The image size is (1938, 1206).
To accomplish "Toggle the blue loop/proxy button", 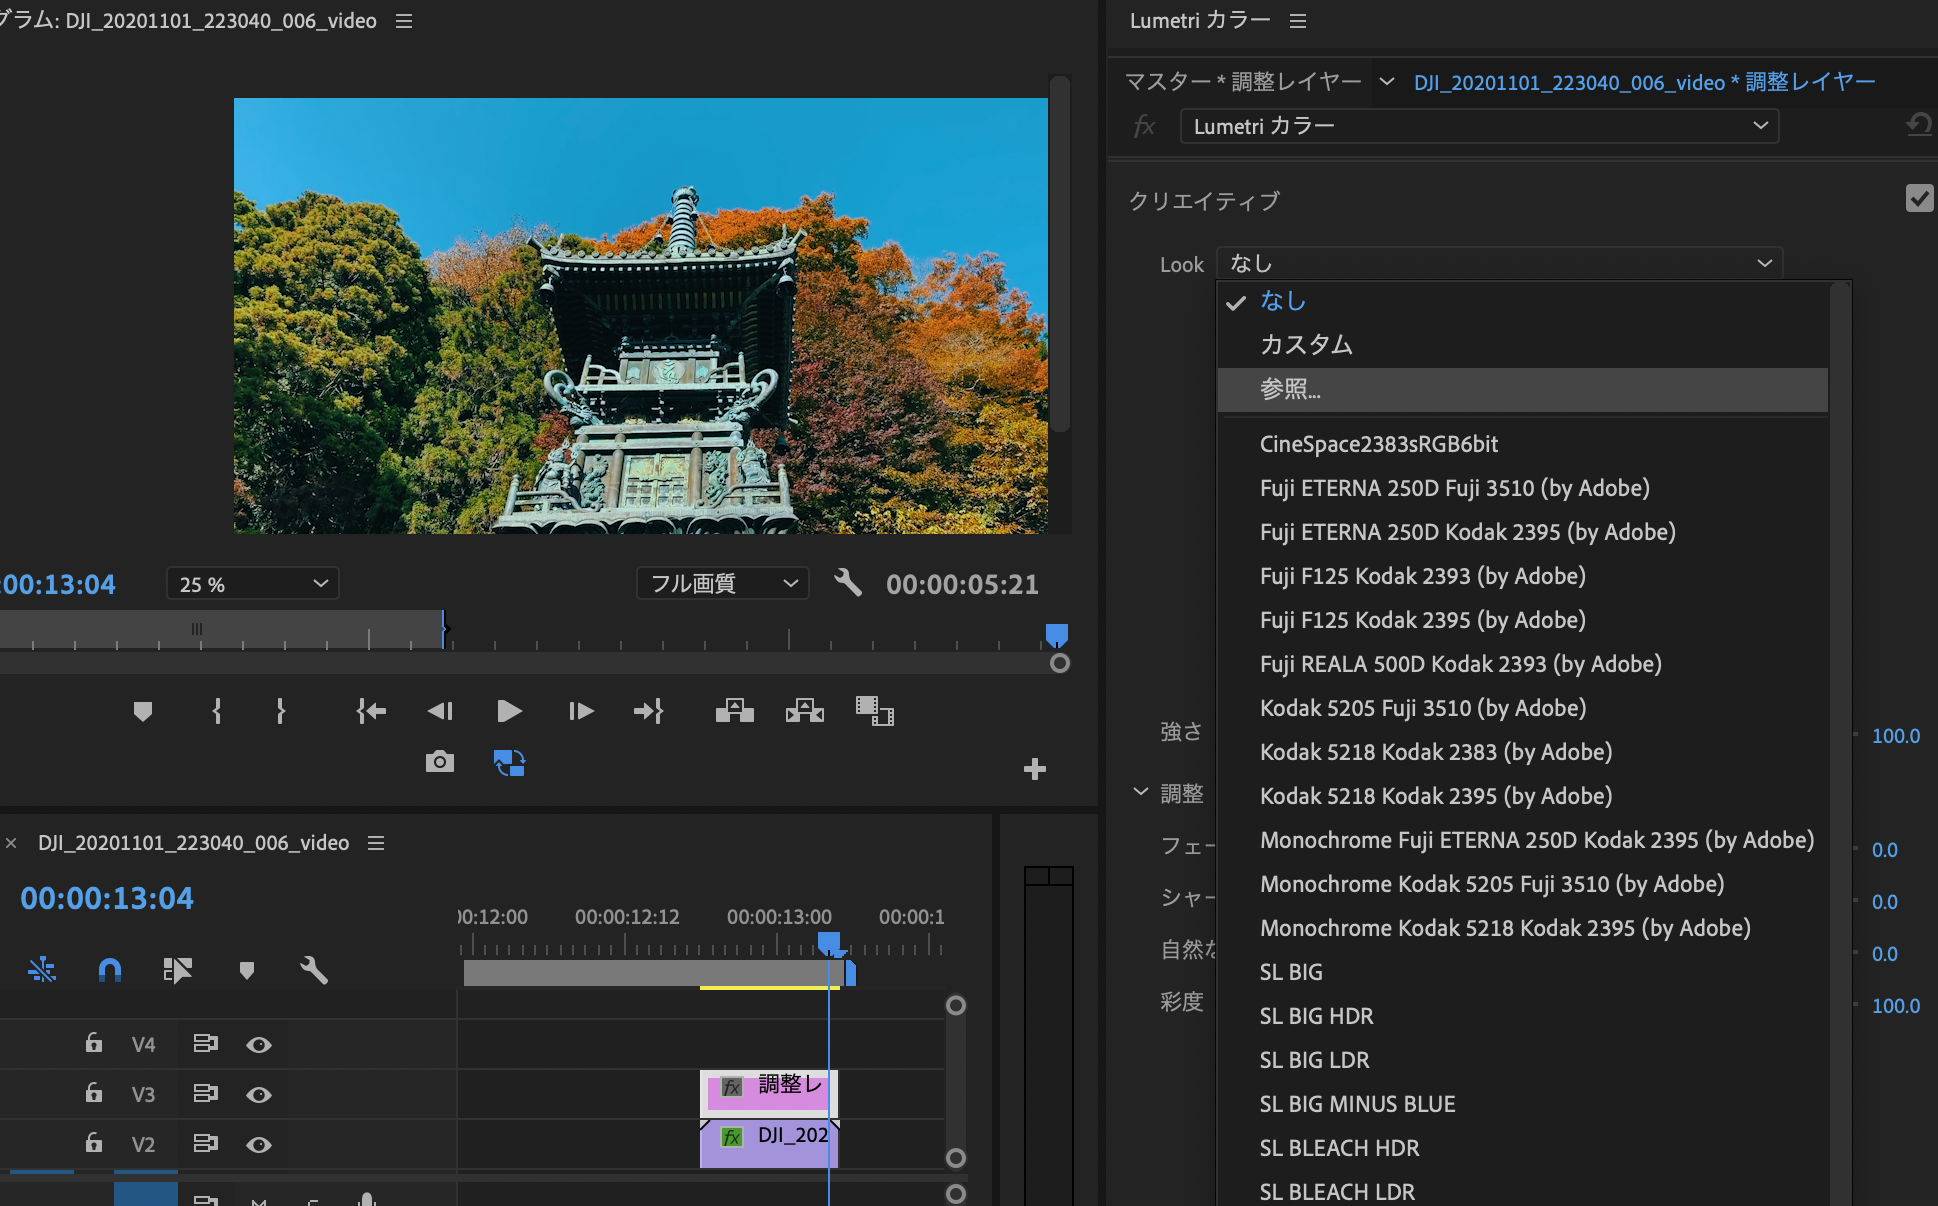I will (x=510, y=763).
